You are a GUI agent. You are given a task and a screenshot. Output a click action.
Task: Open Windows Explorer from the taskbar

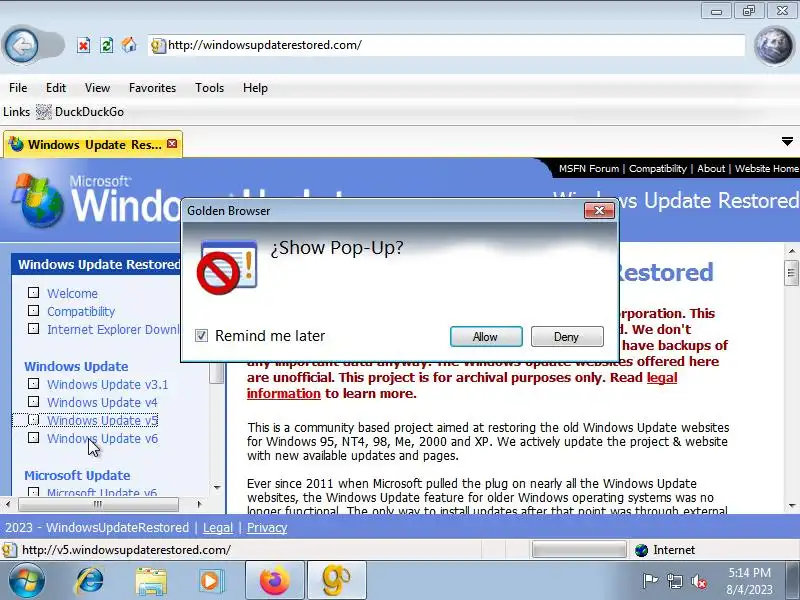click(x=151, y=581)
